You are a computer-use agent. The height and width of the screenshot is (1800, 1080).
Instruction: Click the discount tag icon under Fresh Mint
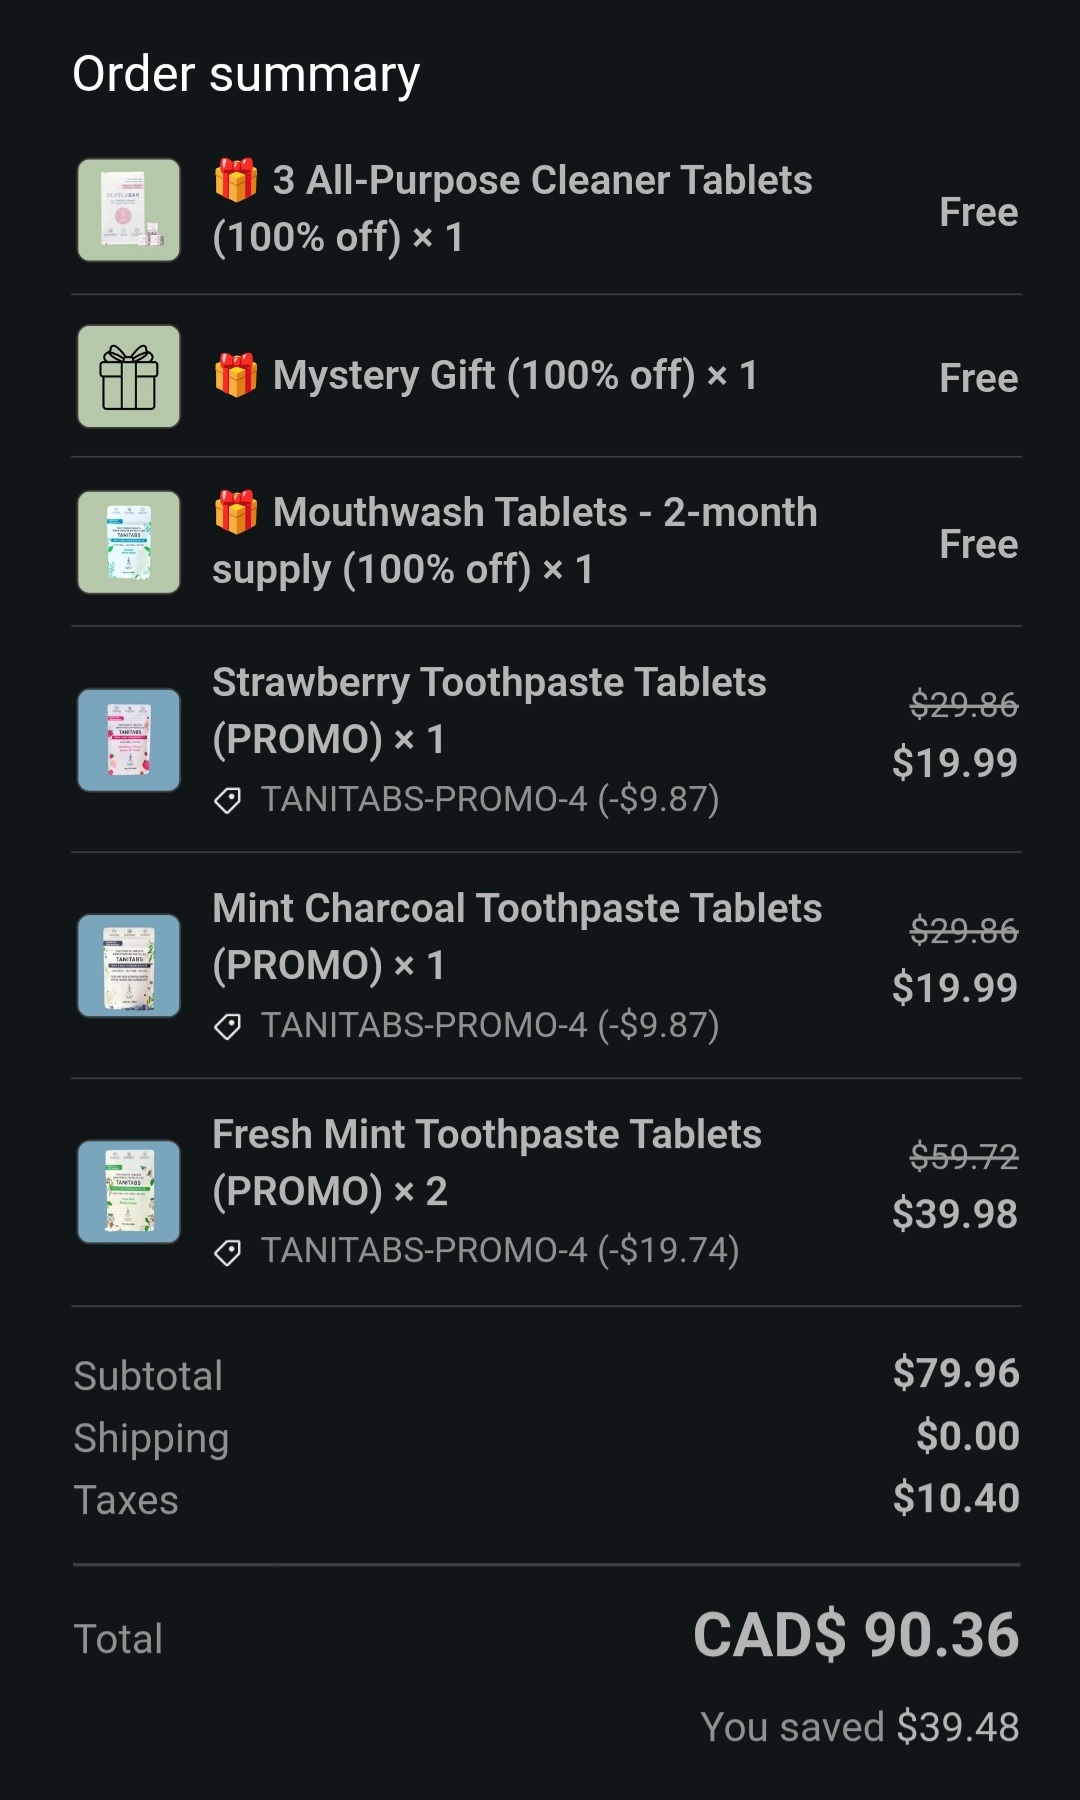[228, 1252]
